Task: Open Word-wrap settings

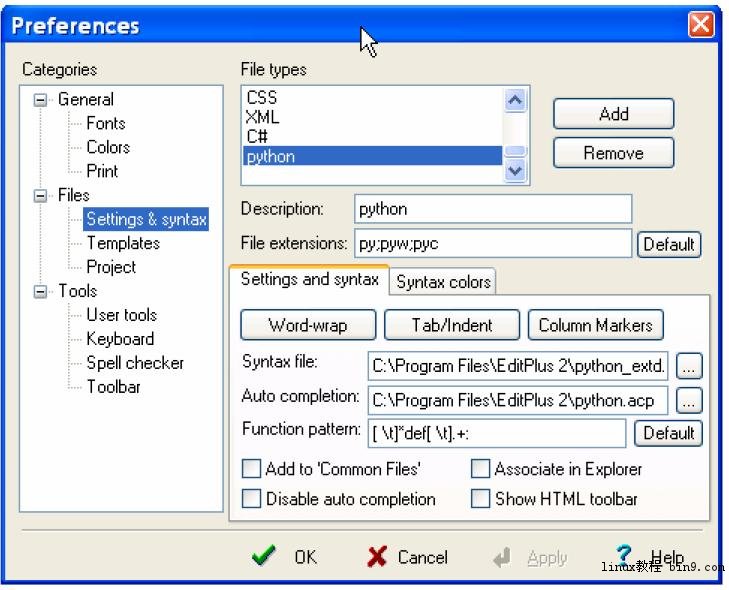Action: (x=308, y=325)
